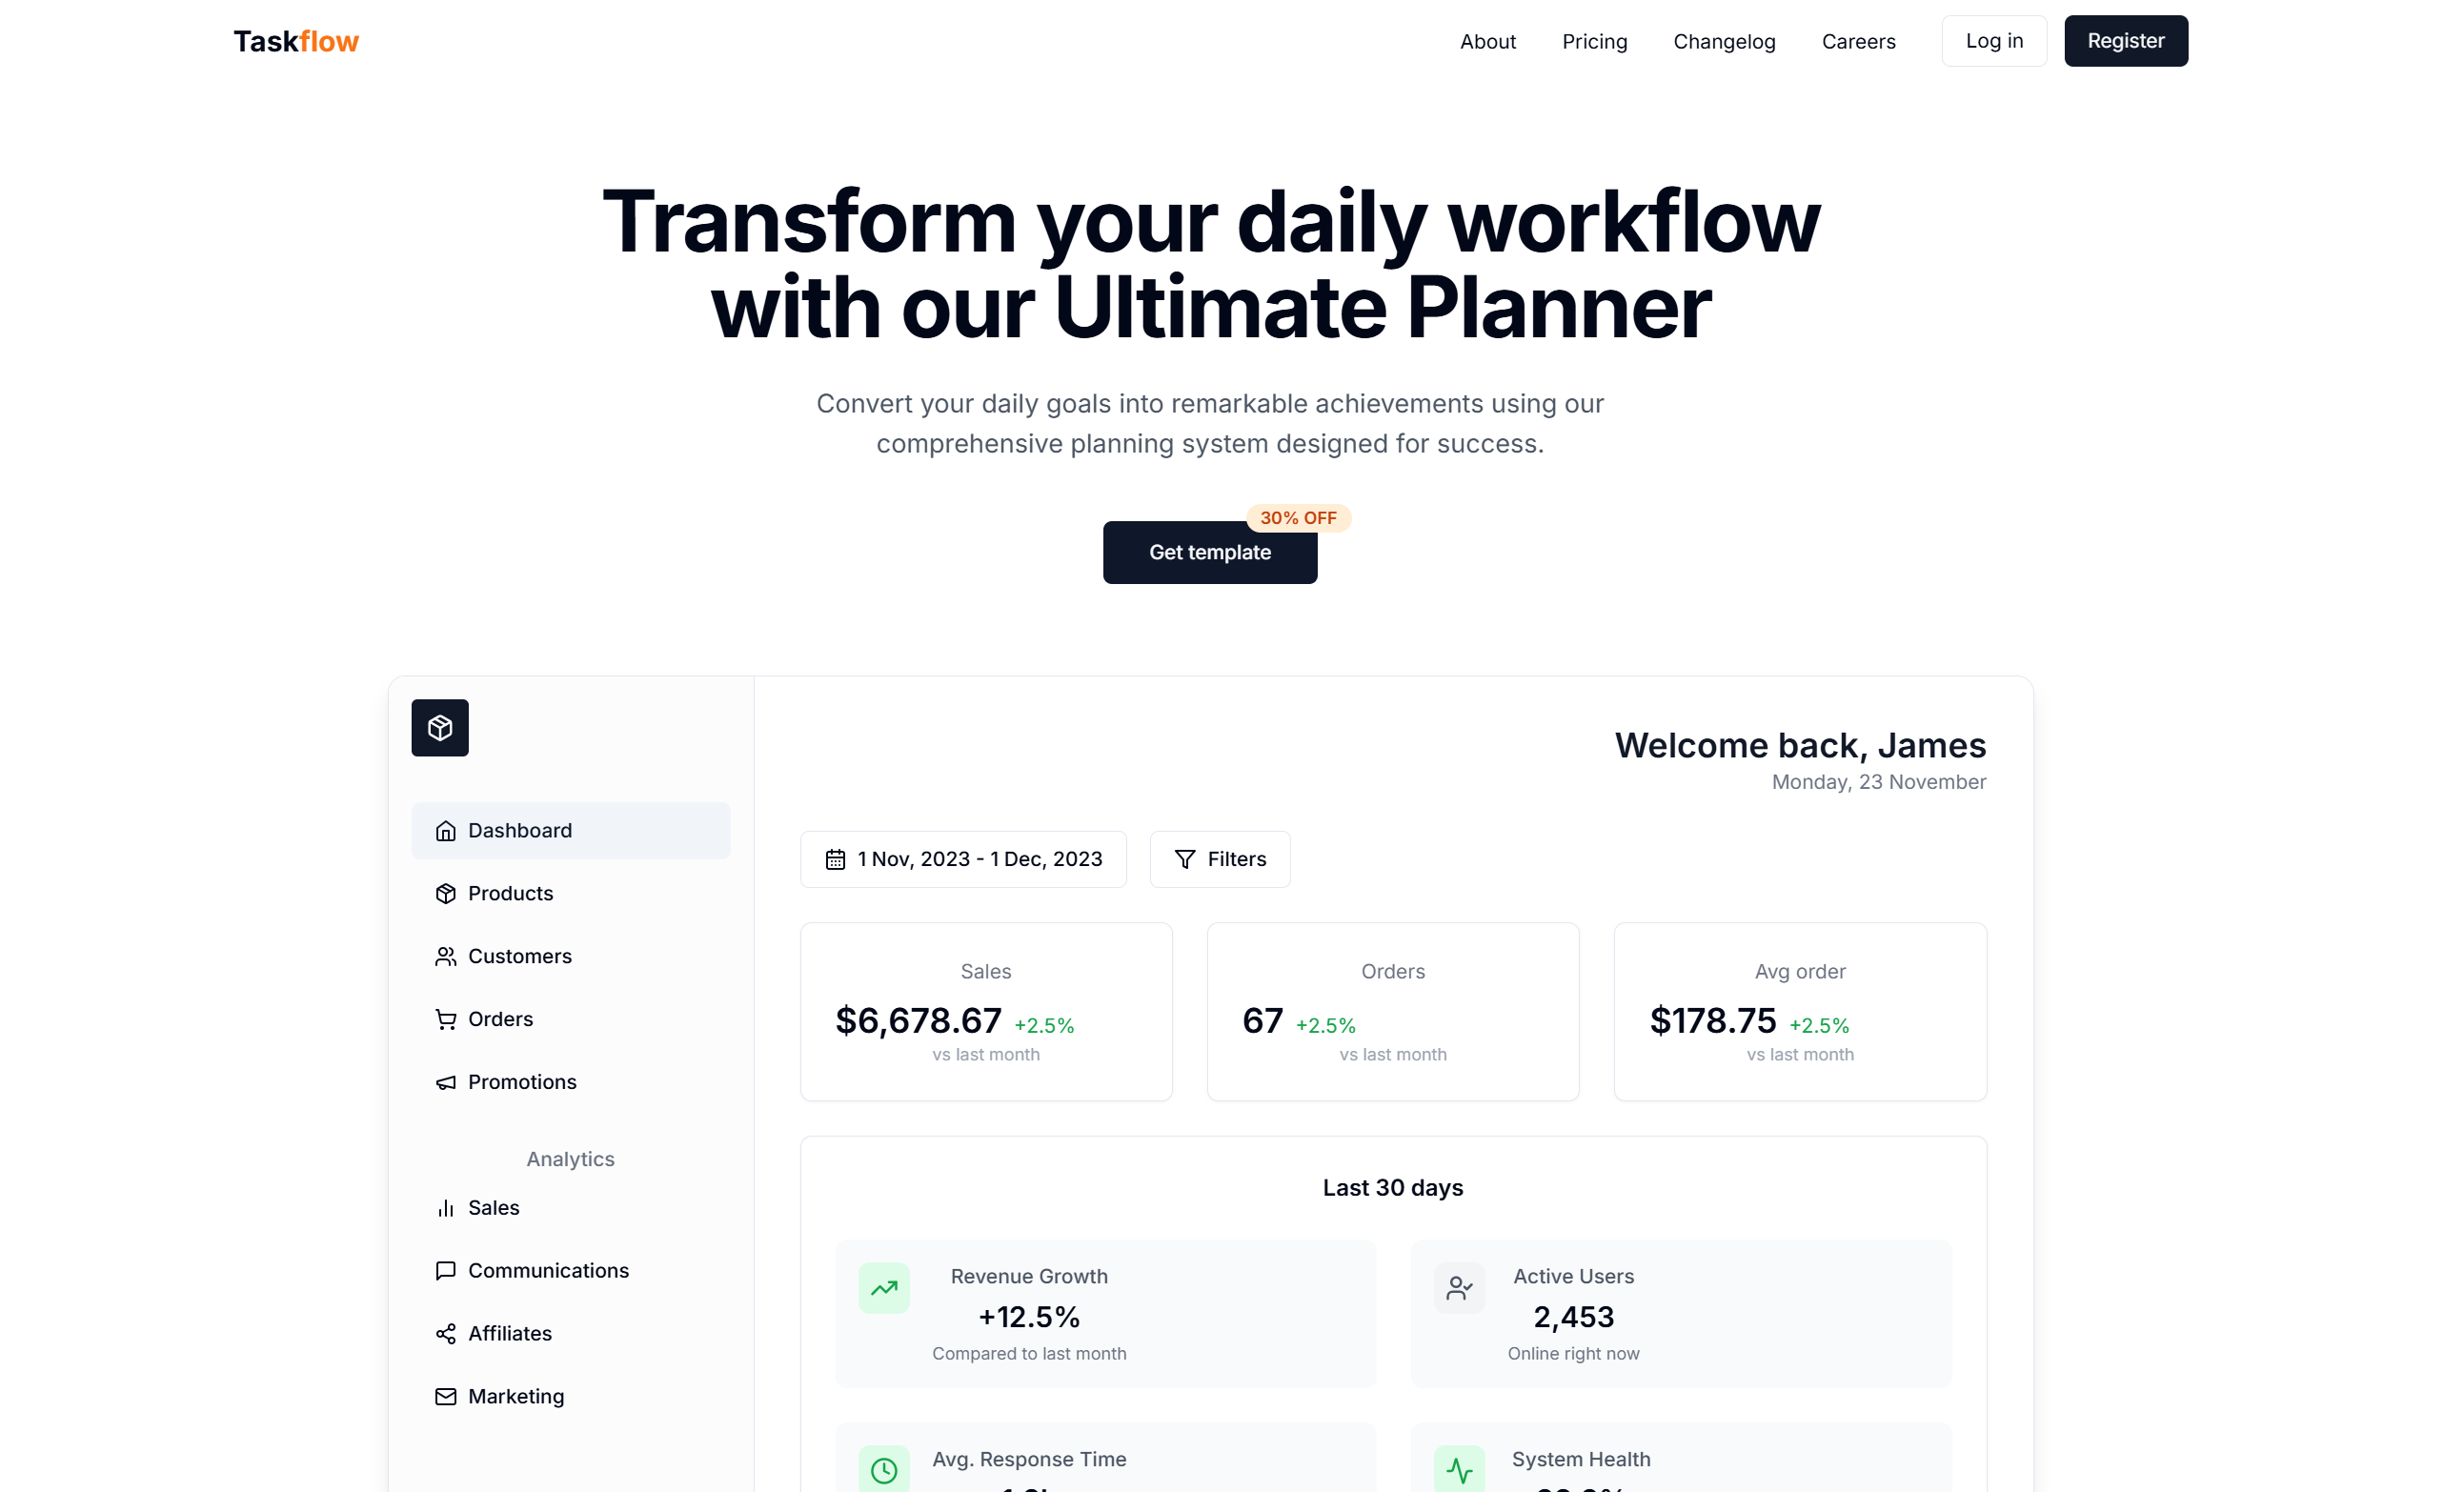The image size is (2464, 1492).
Task: Enable the Communications analytics view
Action: (547, 1268)
